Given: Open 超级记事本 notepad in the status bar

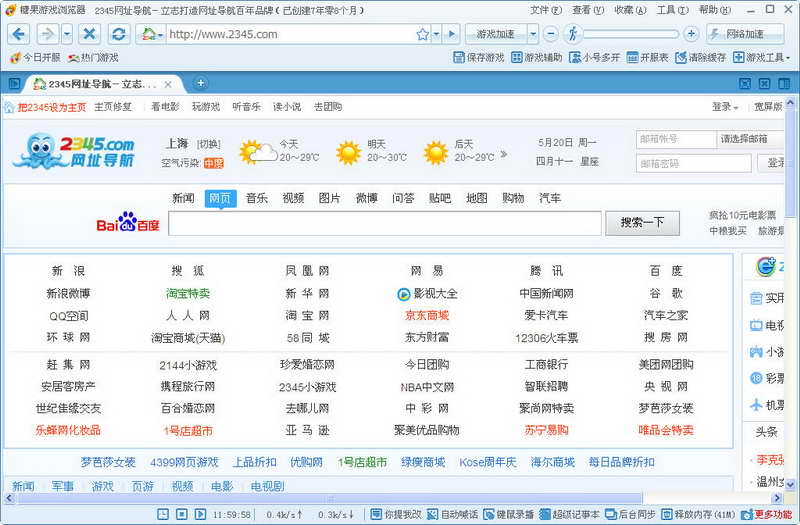Looking at the screenshot, I should click(569, 514).
